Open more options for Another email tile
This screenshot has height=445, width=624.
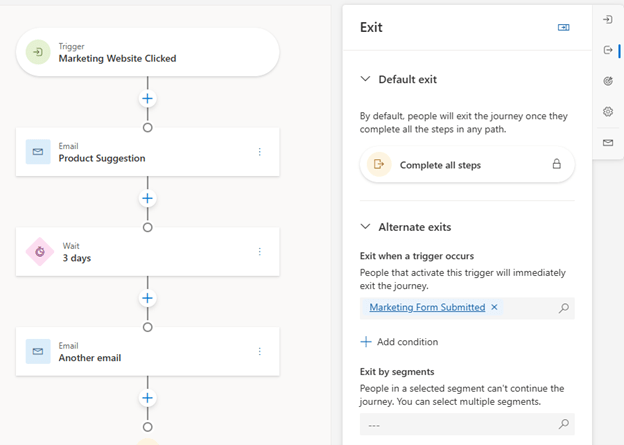click(260, 352)
